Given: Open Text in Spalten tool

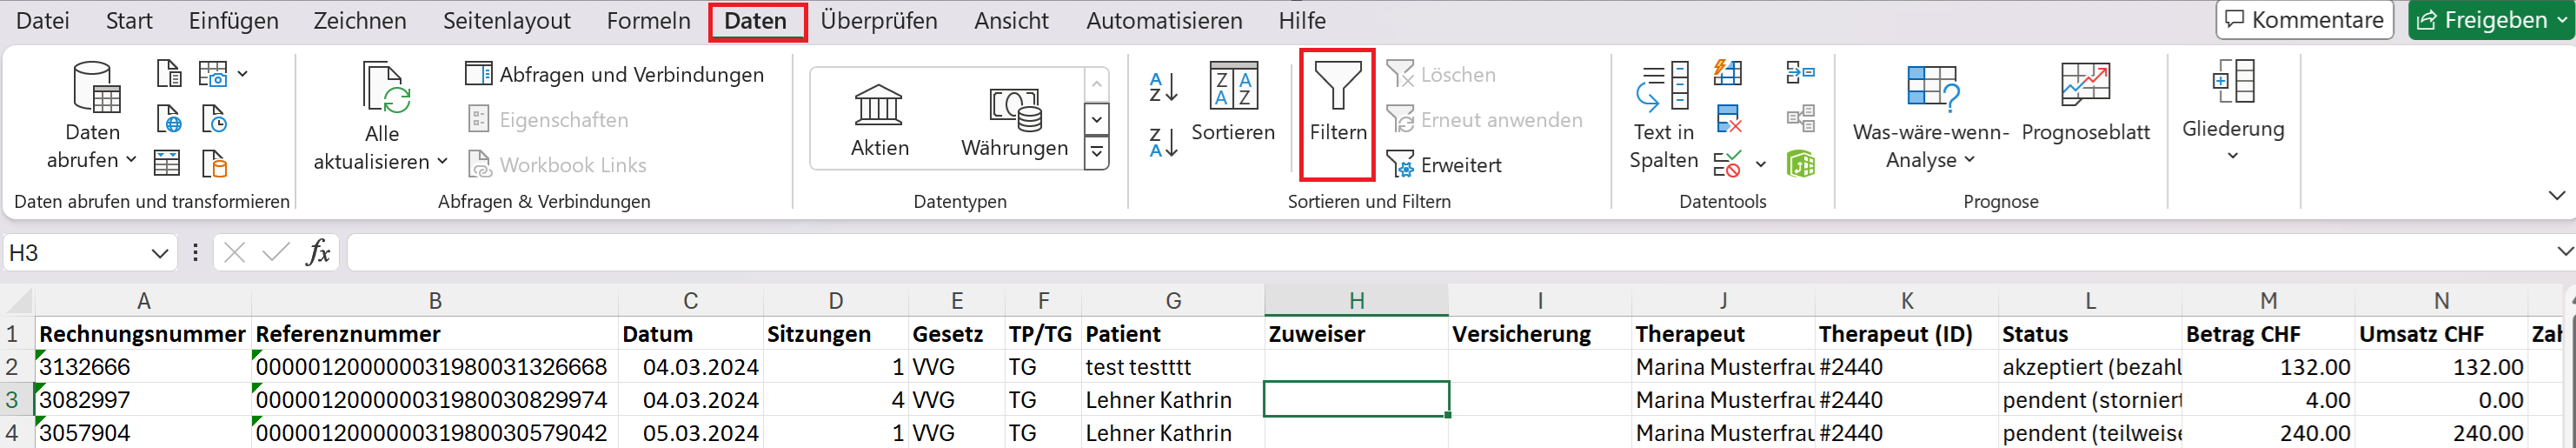Looking at the screenshot, I should click(1663, 115).
